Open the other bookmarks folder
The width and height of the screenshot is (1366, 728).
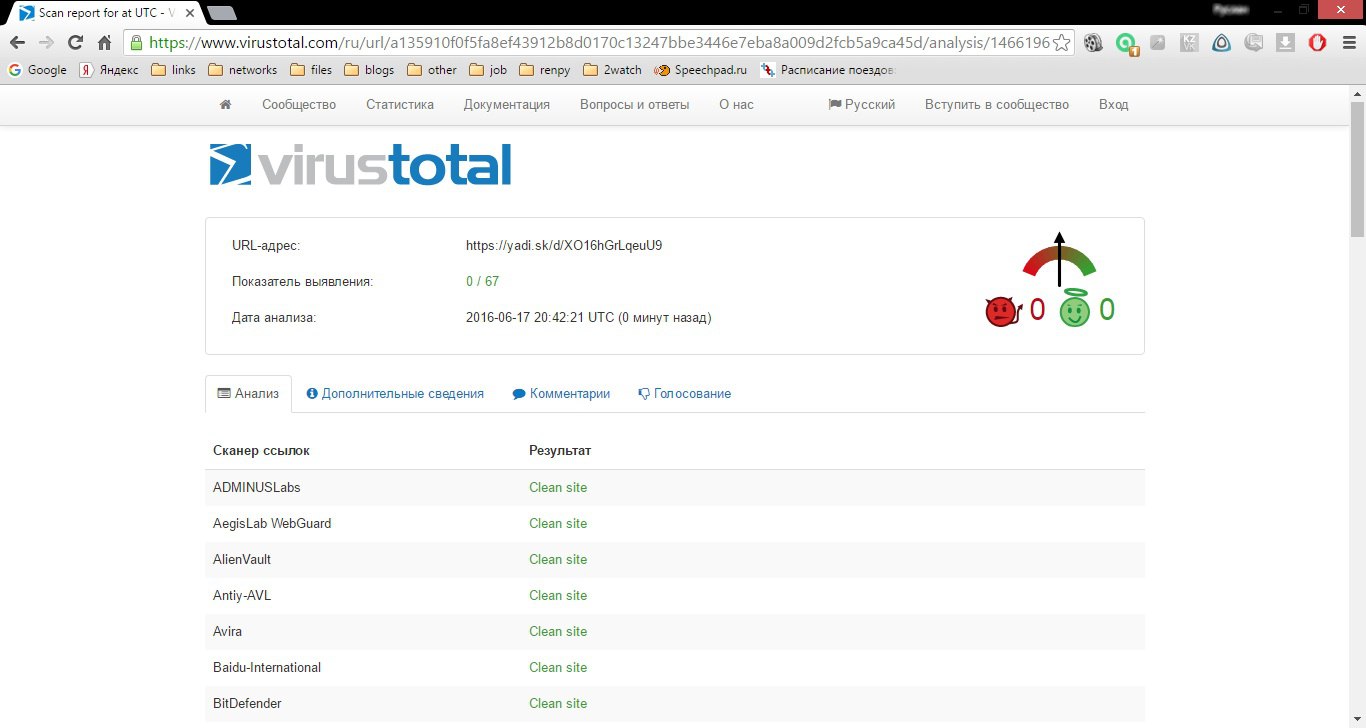pyautogui.click(x=432, y=70)
